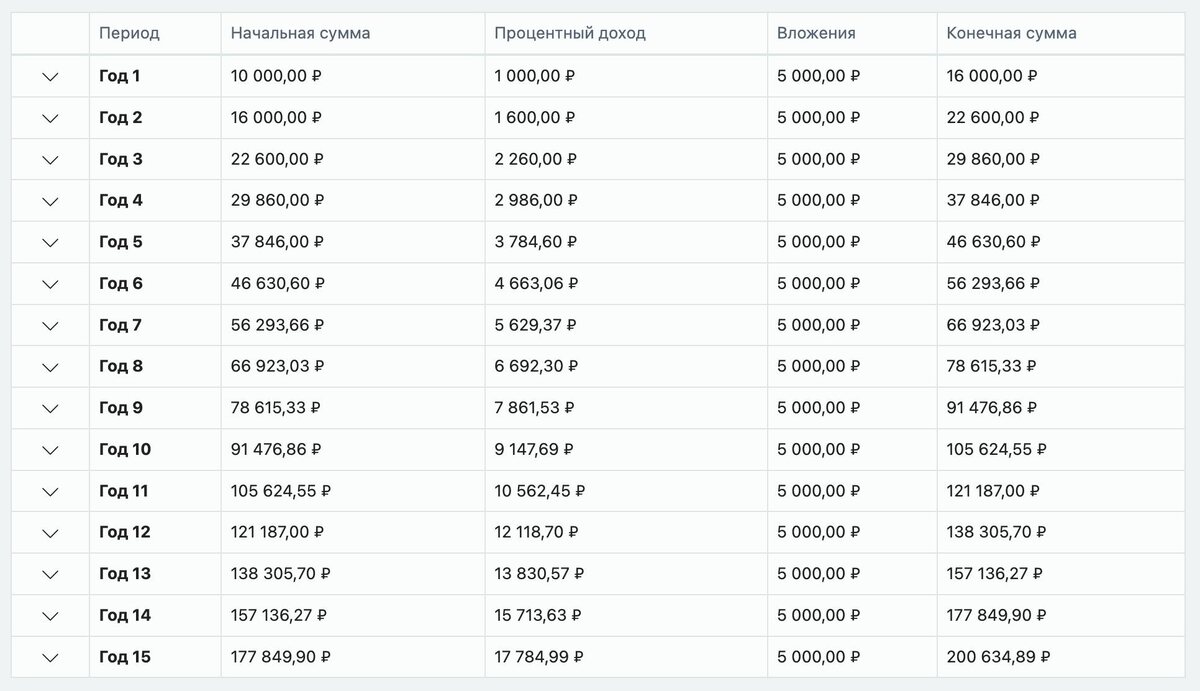Show details for Год 11

click(x=50, y=491)
